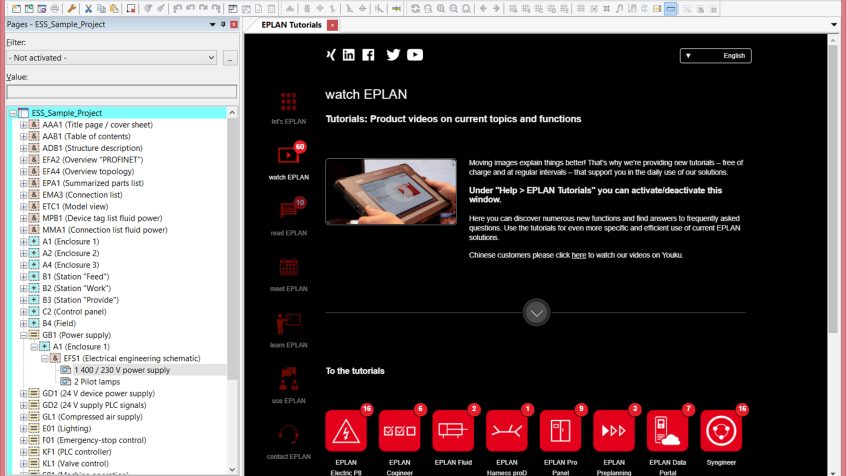
Task: Click the Paste clipboard icon
Action: pyautogui.click(x=114, y=9)
